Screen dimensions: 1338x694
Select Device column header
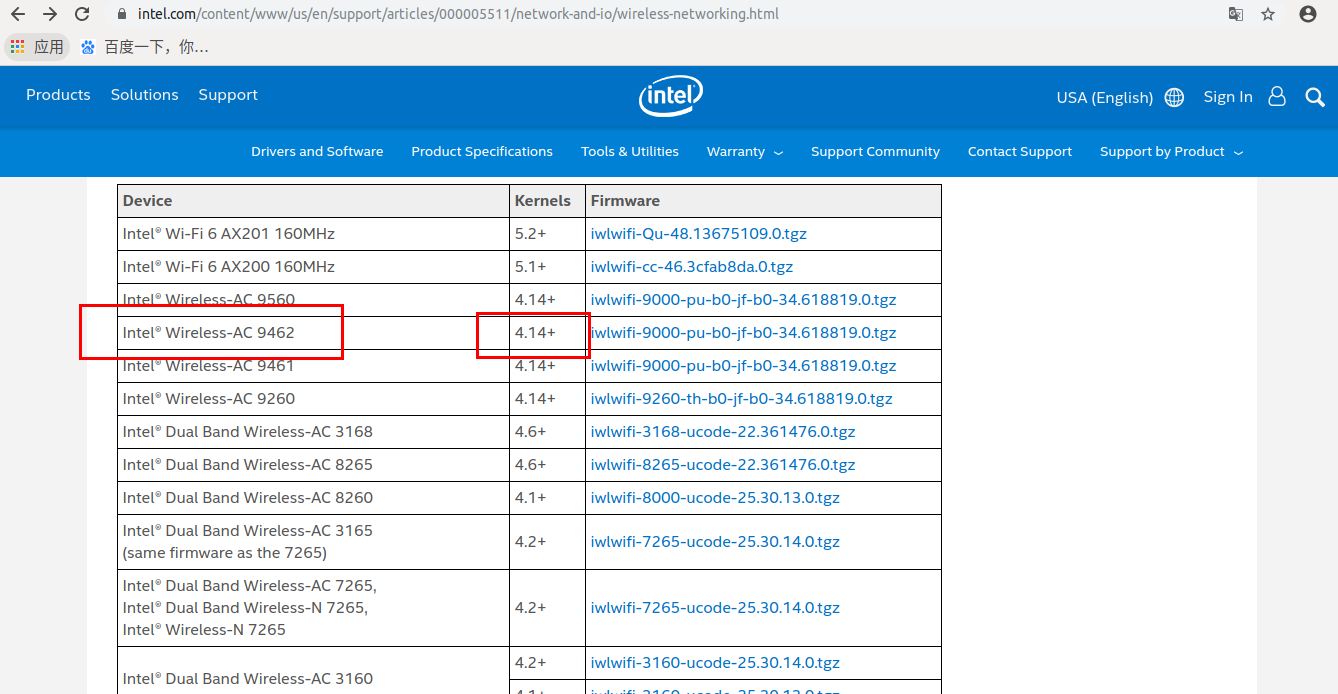[313, 201]
